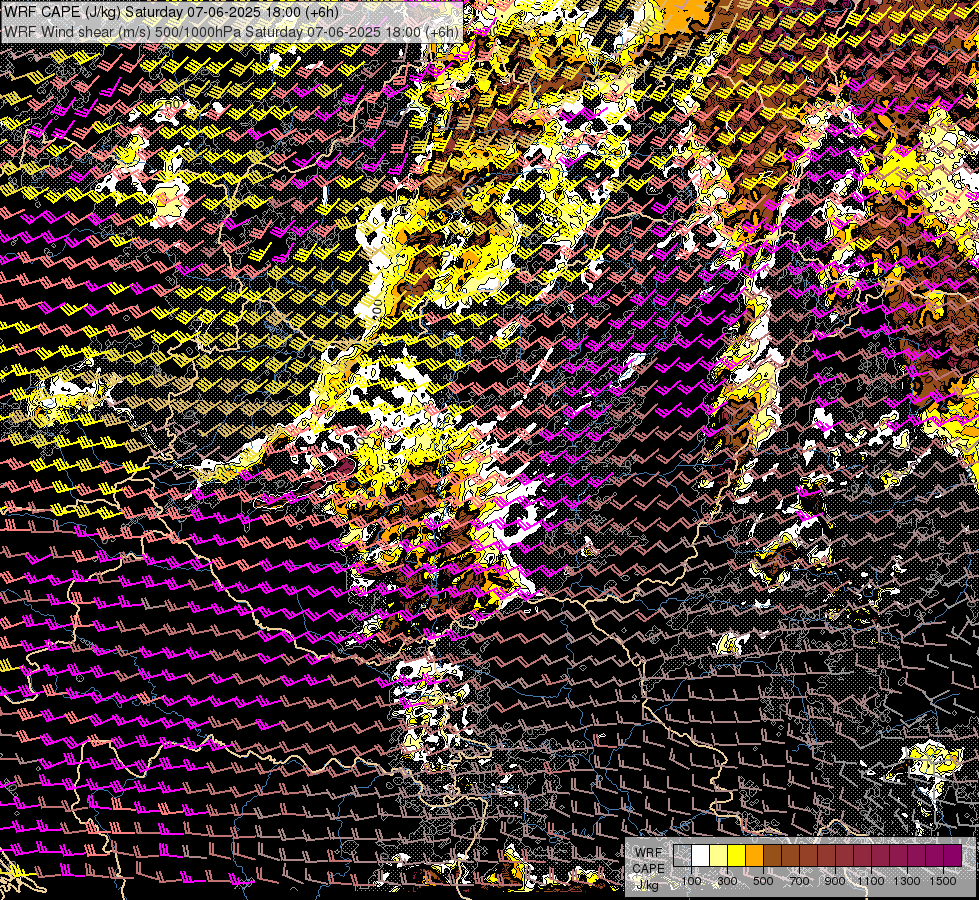Select the white CAPE legend swatch
This screenshot has height=900, width=979.
tap(701, 855)
